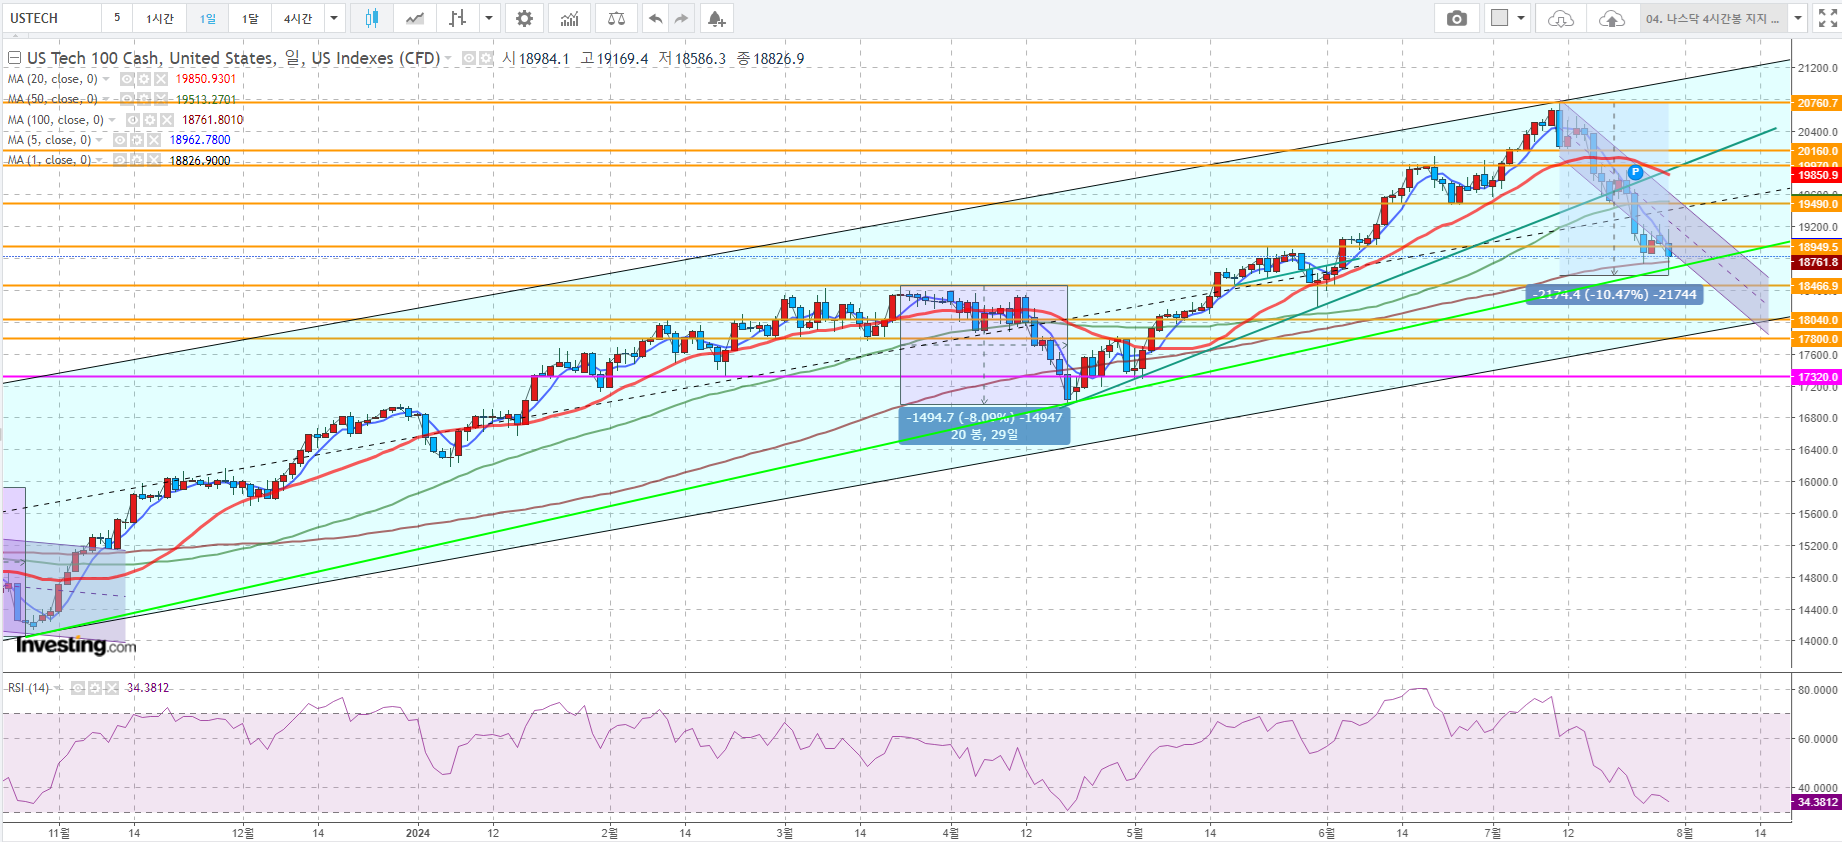Toggle visibility of US Tech 100 main series
The width and height of the screenshot is (1842, 842).
(469, 59)
